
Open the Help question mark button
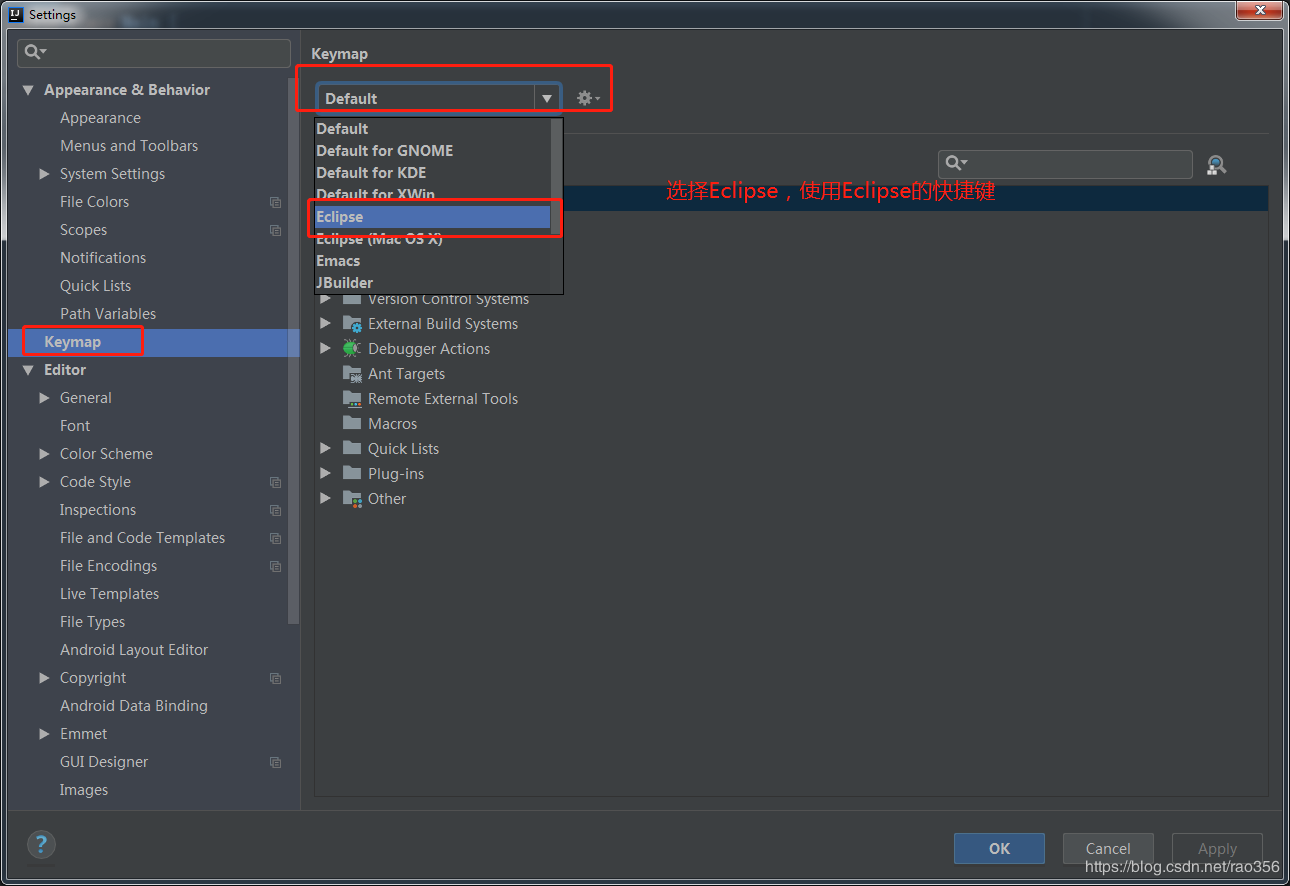click(41, 844)
